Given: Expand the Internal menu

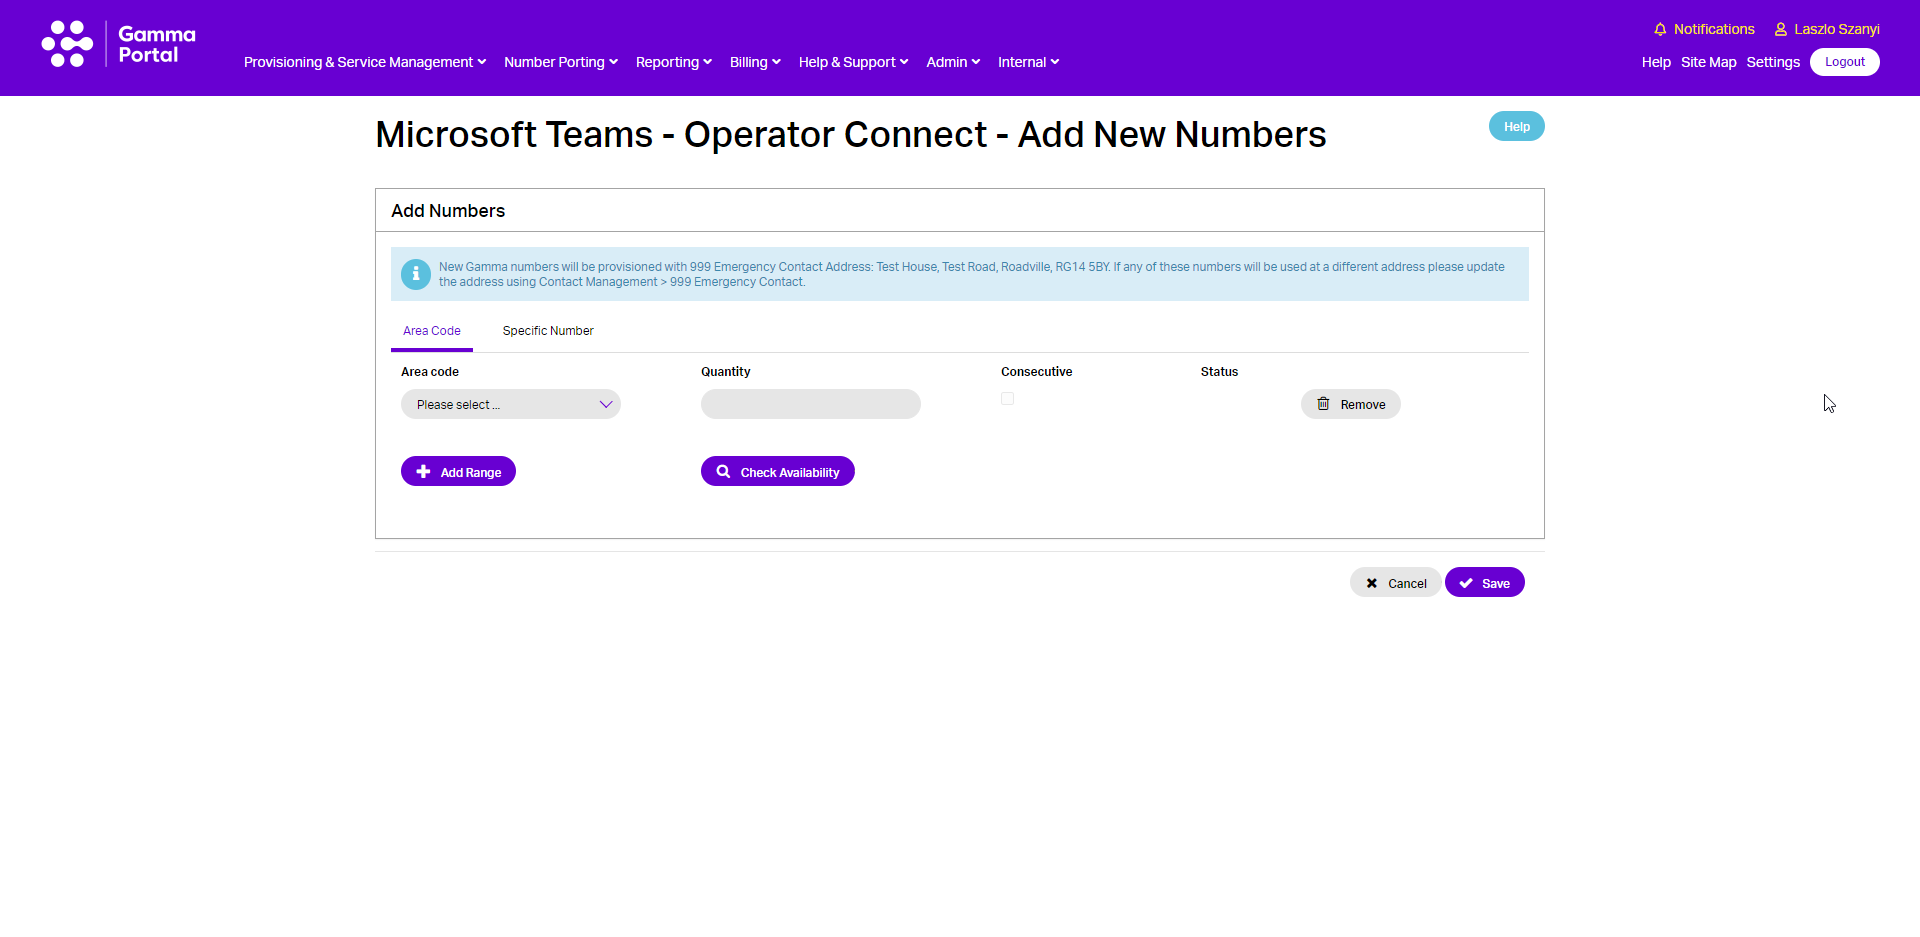Looking at the screenshot, I should point(1028,62).
